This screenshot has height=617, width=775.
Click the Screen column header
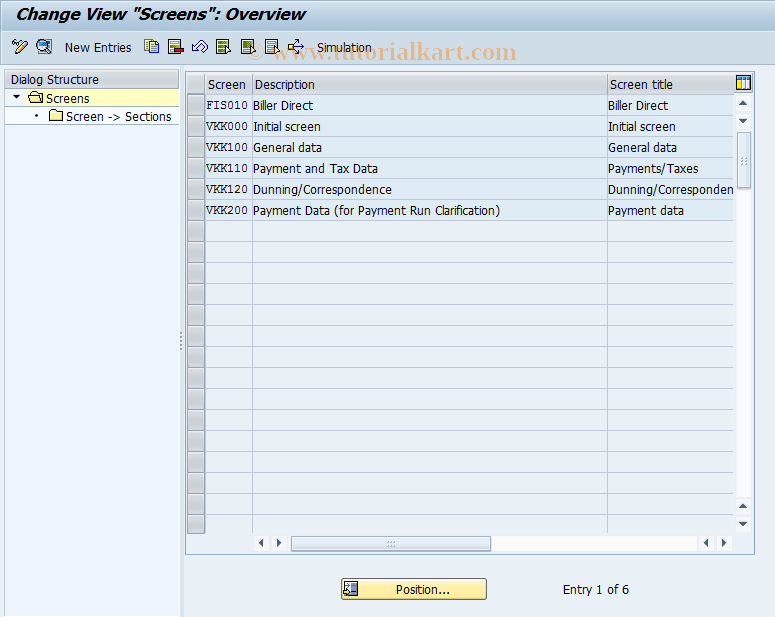[x=229, y=85]
